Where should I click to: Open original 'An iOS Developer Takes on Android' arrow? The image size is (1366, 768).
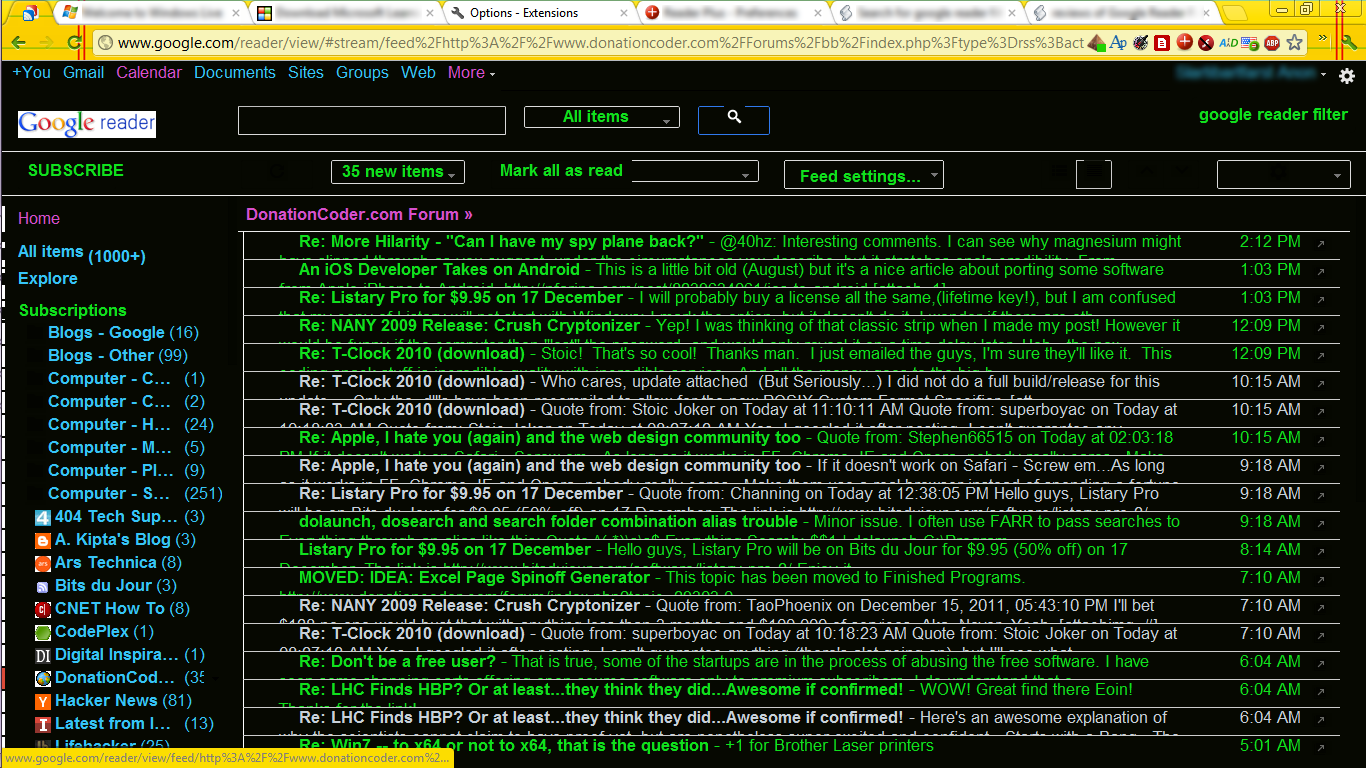[x=1320, y=272]
